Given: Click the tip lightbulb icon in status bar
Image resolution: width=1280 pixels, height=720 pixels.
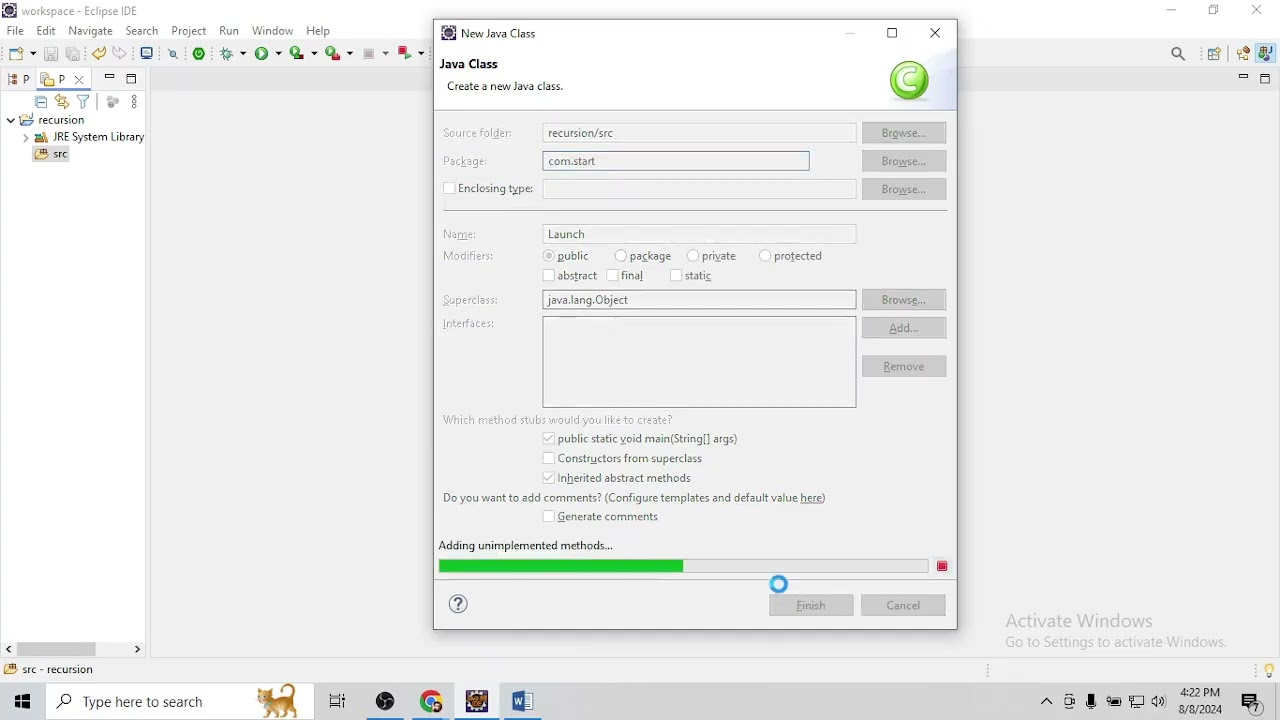Looking at the screenshot, I should tap(1269, 671).
